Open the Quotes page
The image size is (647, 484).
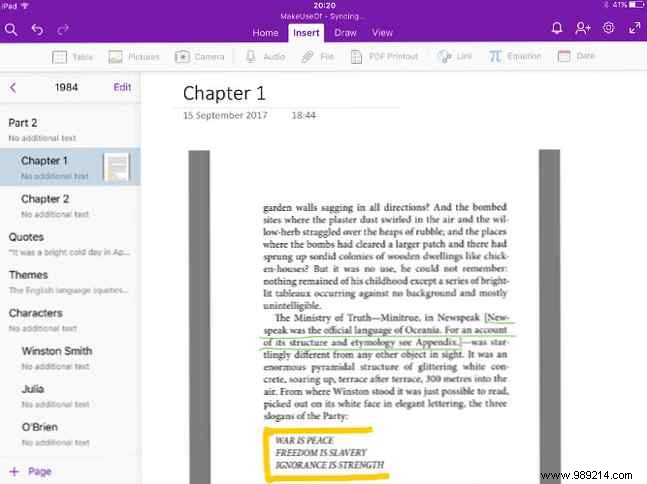70,243
